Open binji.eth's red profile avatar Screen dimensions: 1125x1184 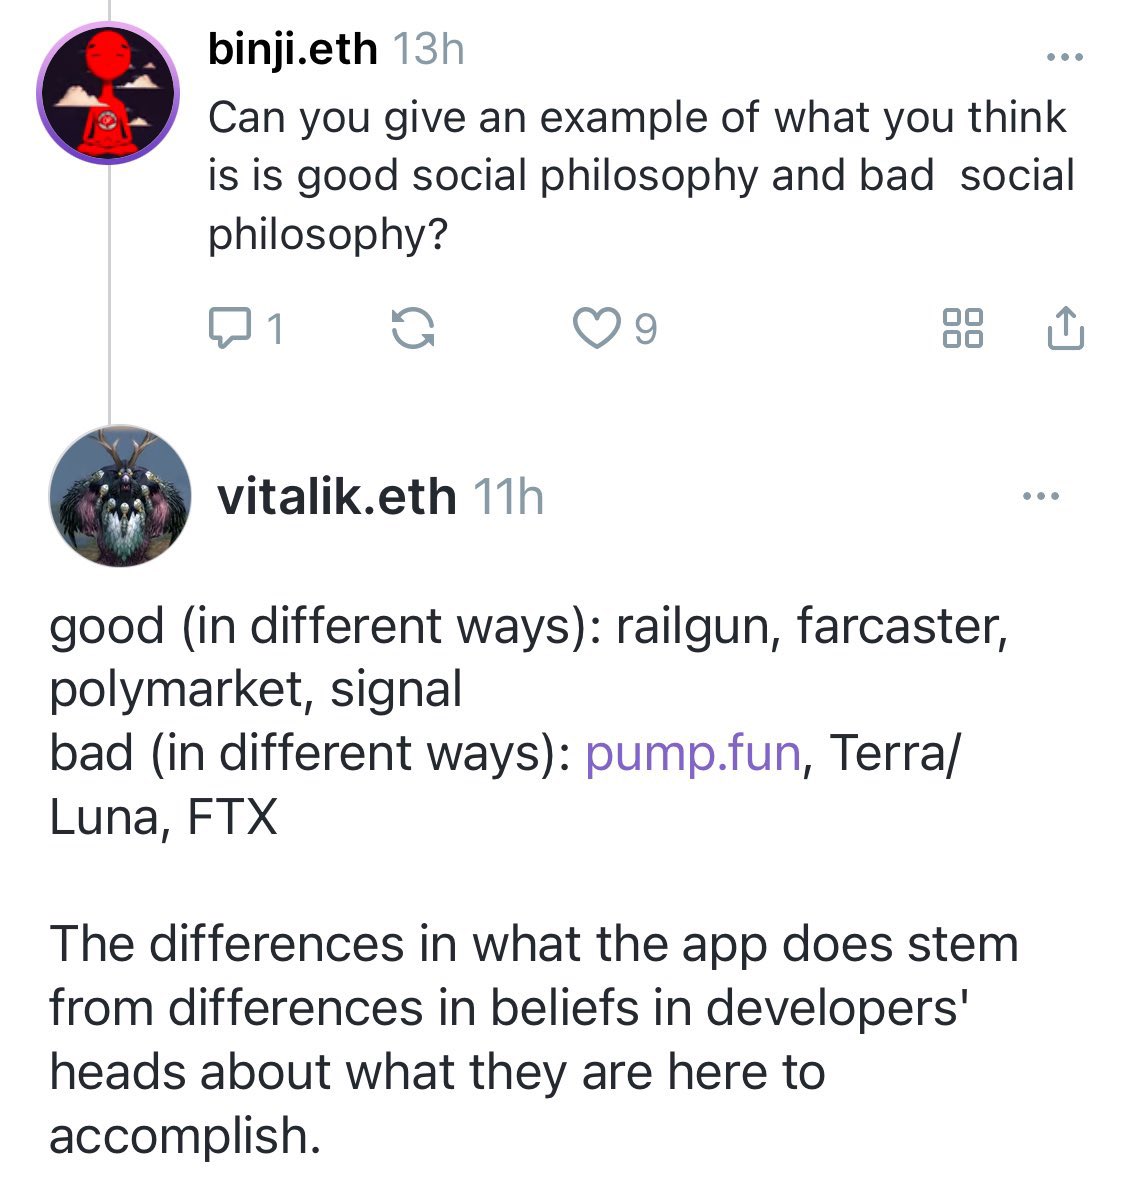(107, 93)
